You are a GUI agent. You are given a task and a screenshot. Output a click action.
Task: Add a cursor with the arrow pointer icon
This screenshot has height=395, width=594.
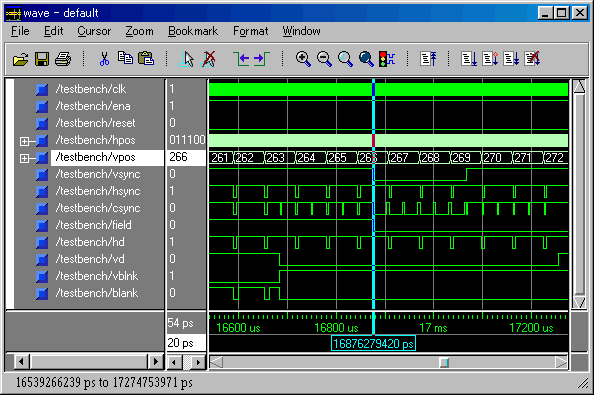click(x=187, y=59)
